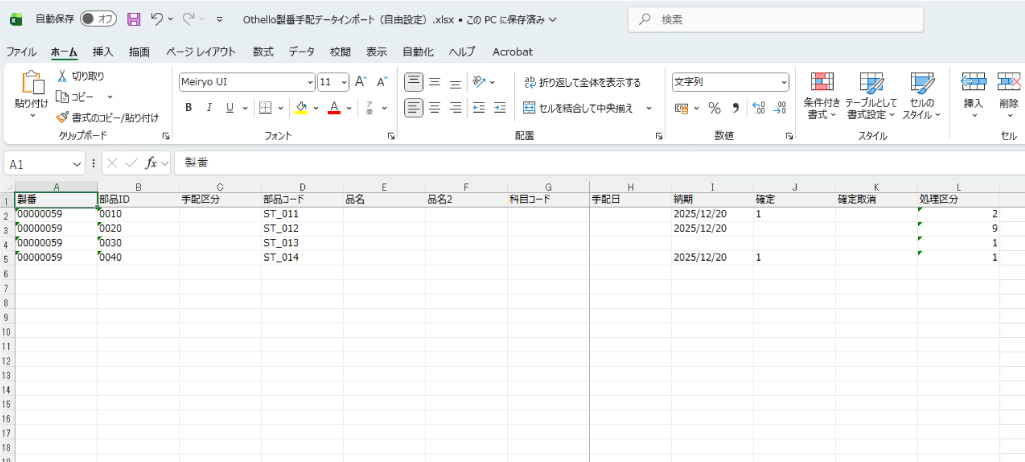This screenshot has height=462, width=1025.
Task: Click cell D2 containing ST_011
Action: pyautogui.click(x=302, y=214)
